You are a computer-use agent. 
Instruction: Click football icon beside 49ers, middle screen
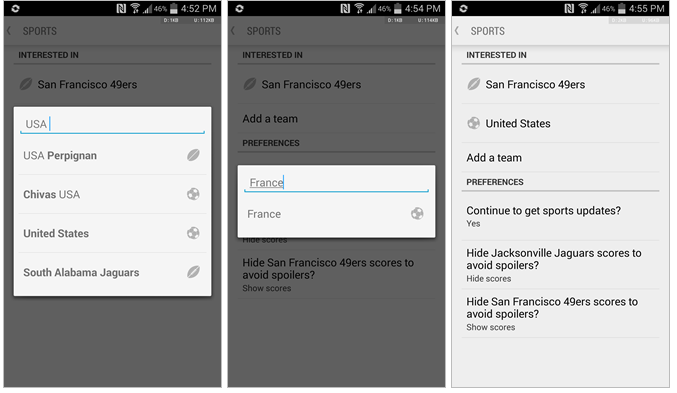(x=250, y=84)
